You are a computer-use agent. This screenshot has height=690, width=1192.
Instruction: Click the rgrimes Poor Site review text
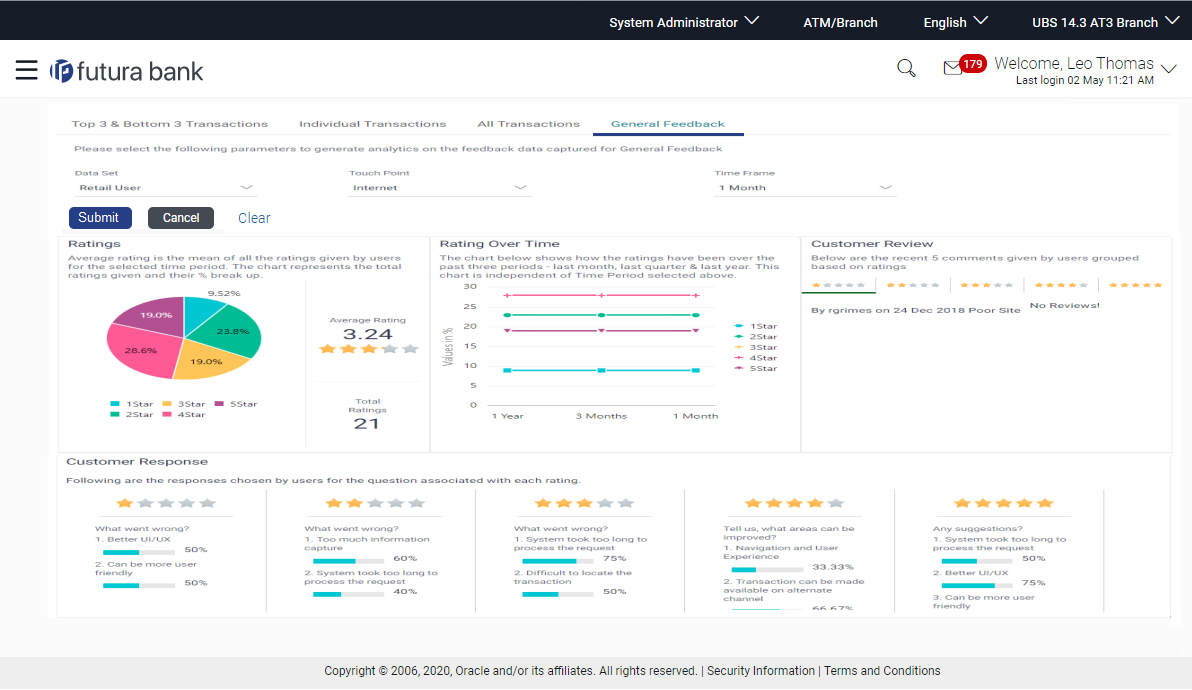pyautogui.click(x=915, y=310)
